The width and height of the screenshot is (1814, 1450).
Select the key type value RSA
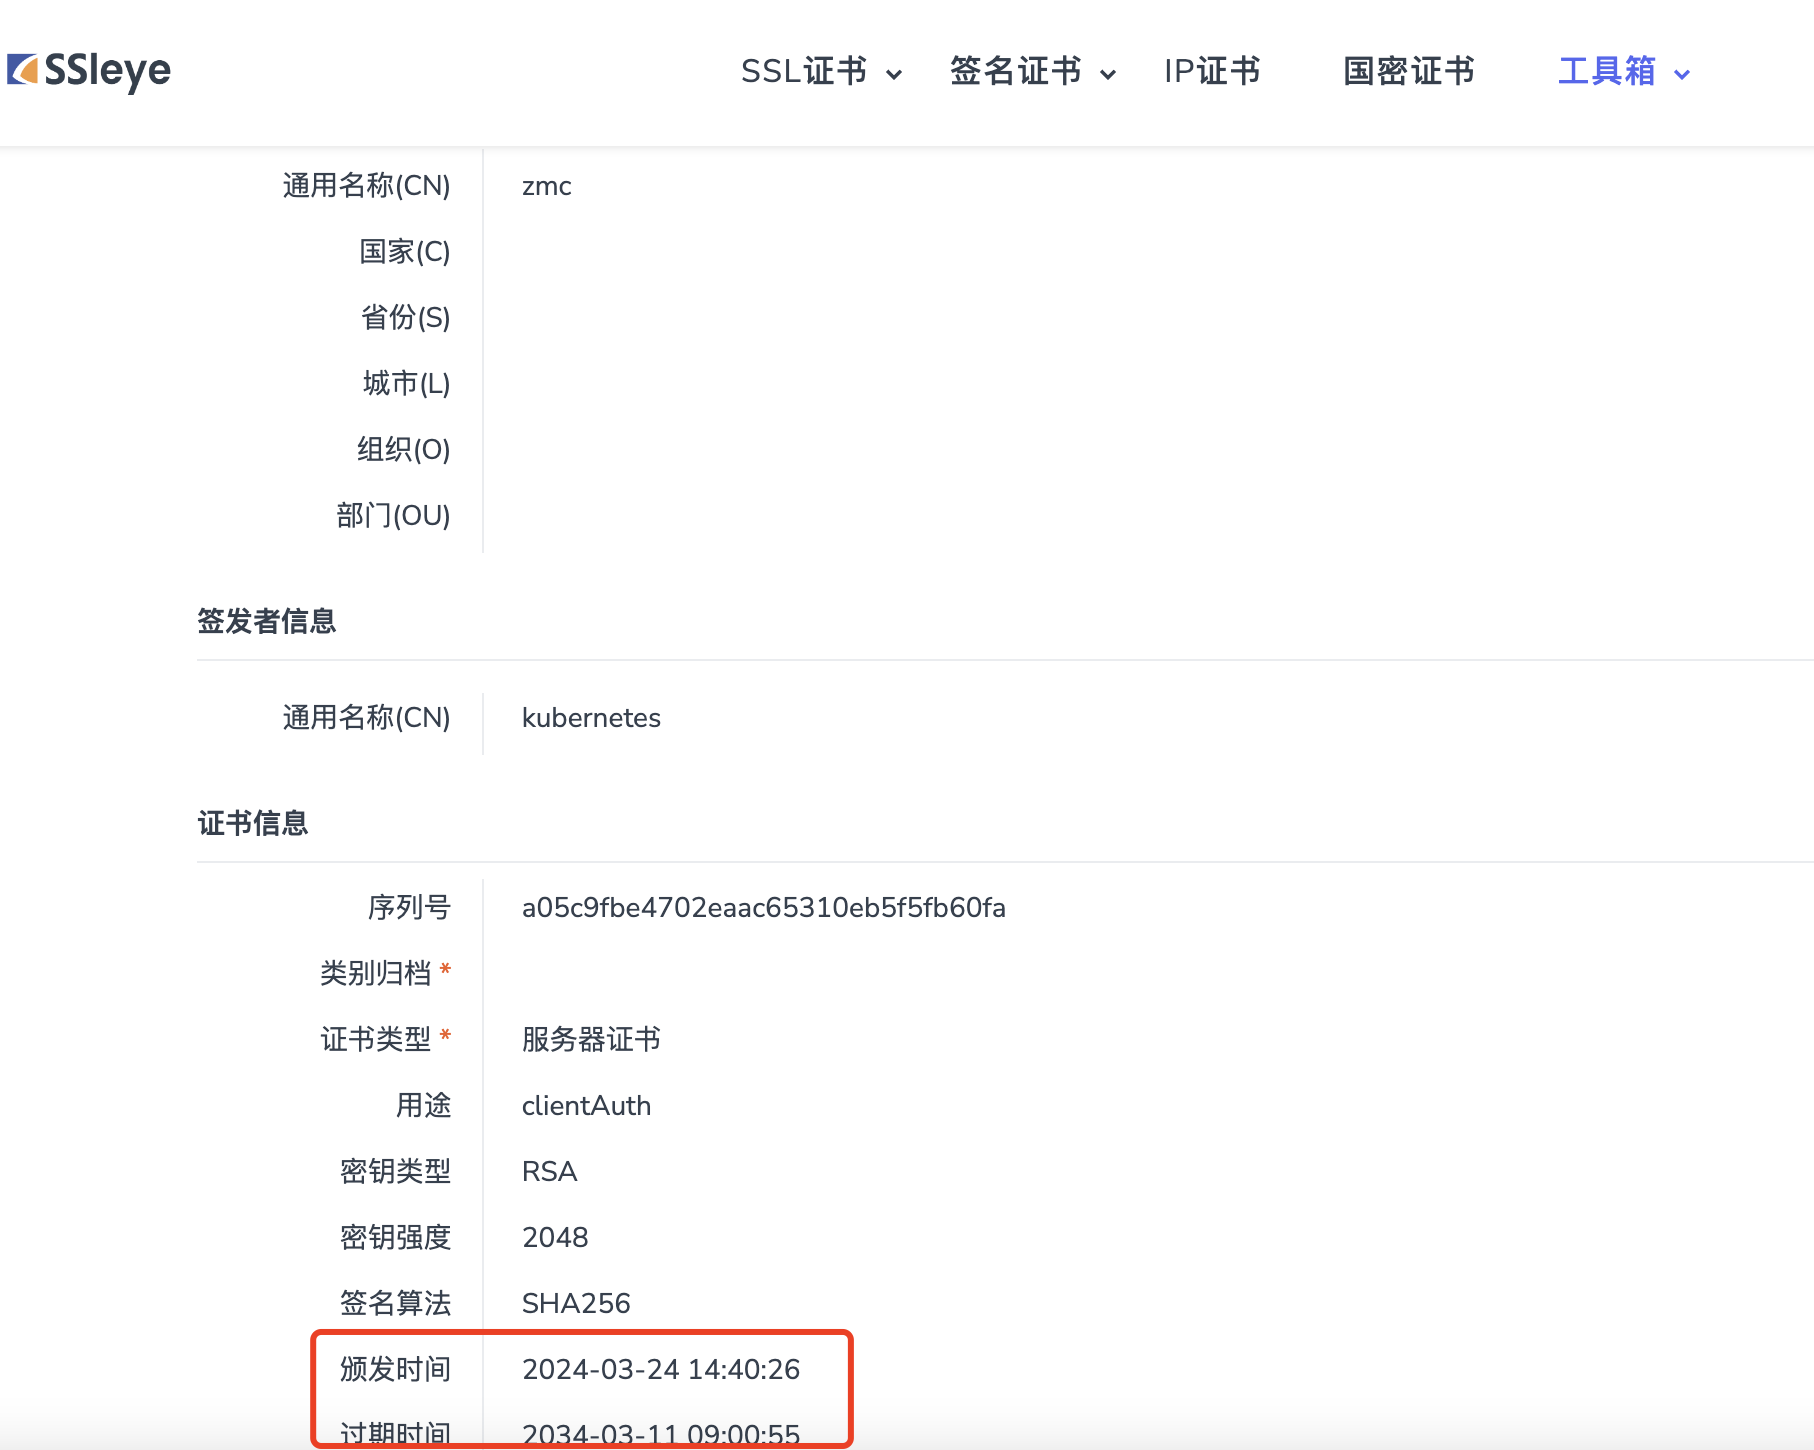(x=549, y=1172)
